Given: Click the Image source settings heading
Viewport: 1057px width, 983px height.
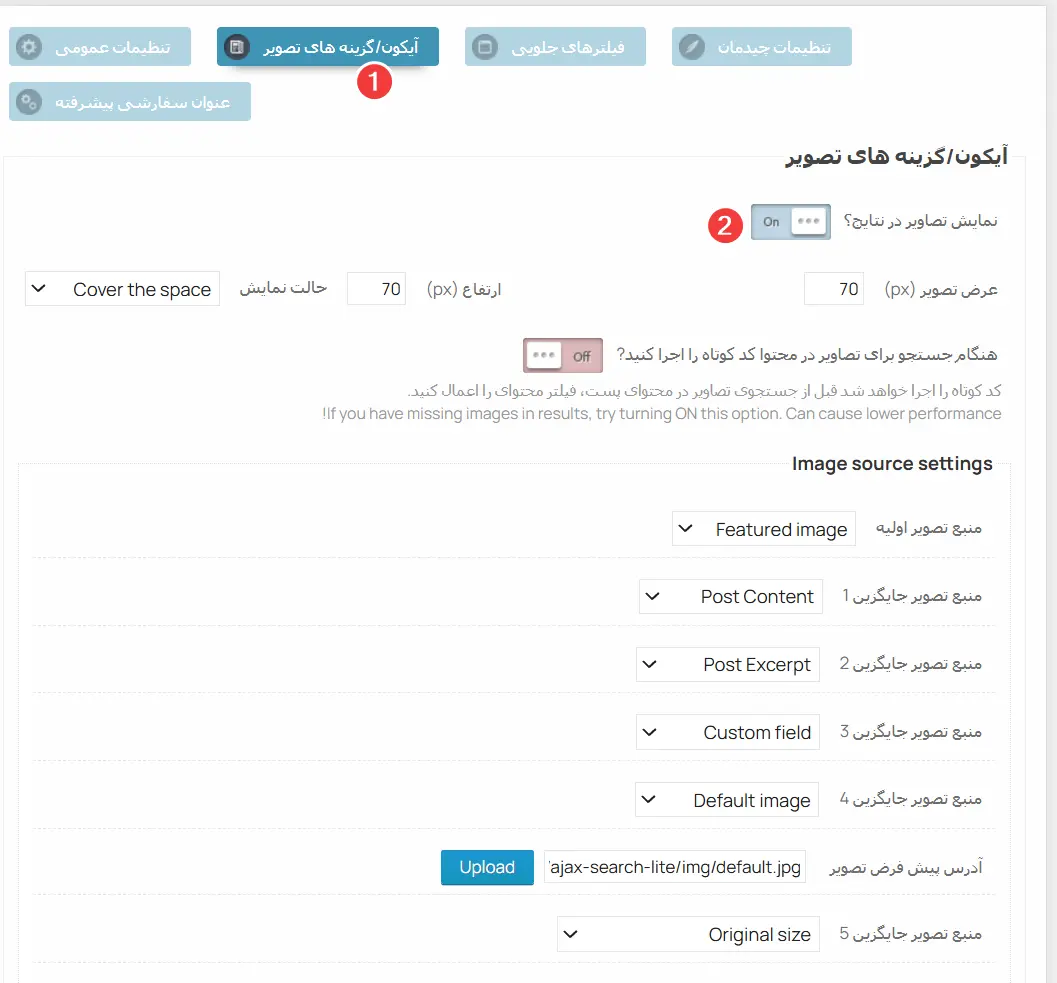Looking at the screenshot, I should [892, 464].
